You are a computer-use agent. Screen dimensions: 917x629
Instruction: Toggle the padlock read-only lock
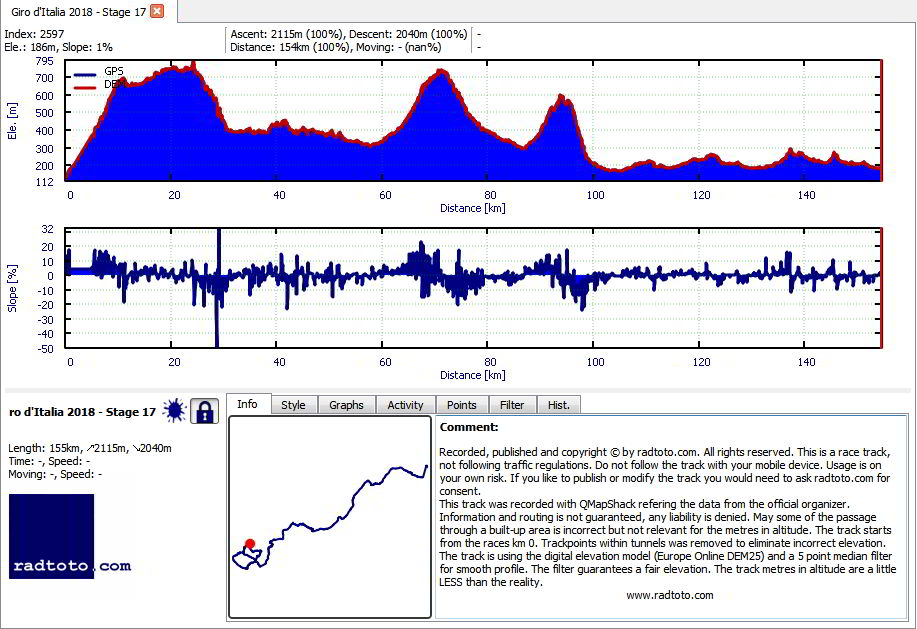(204, 411)
